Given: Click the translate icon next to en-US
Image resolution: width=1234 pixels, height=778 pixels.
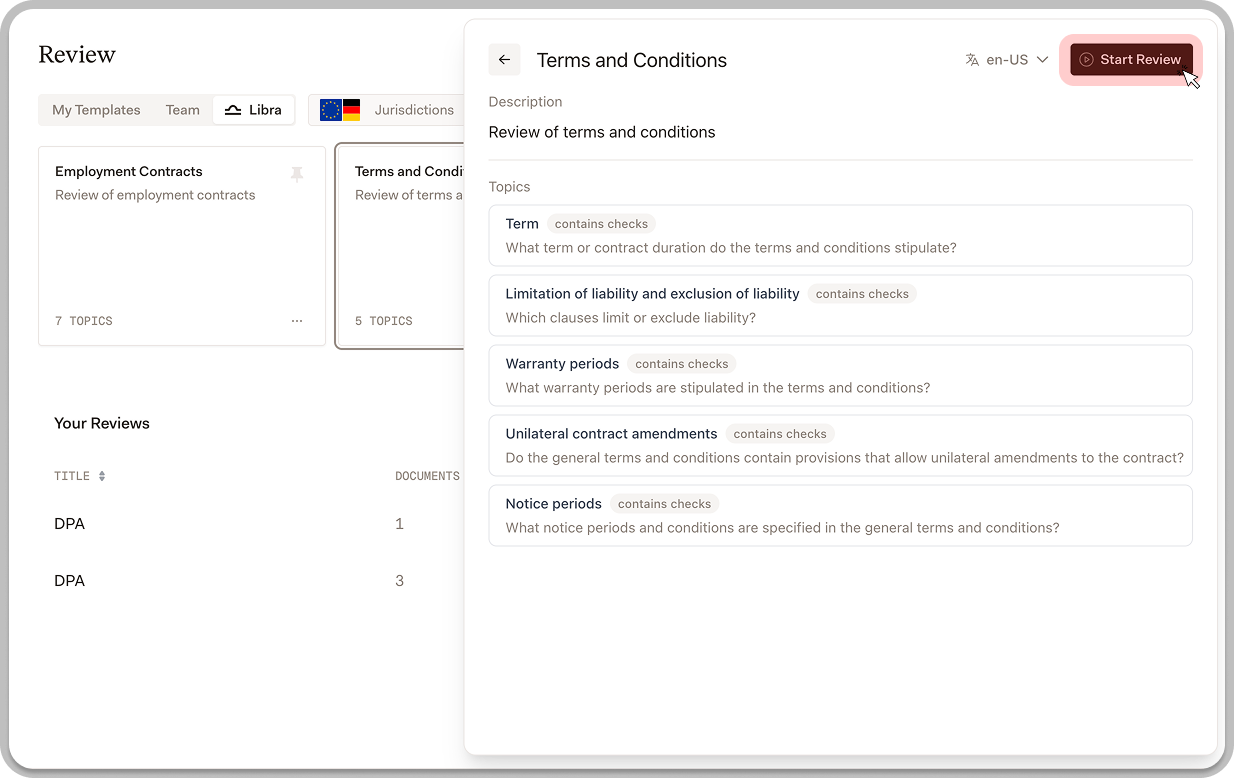Looking at the screenshot, I should 972,60.
